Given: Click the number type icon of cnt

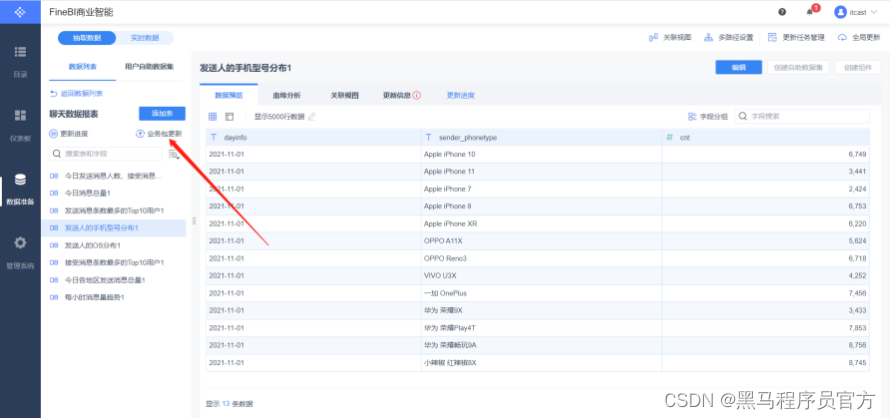Looking at the screenshot, I should tap(669, 138).
